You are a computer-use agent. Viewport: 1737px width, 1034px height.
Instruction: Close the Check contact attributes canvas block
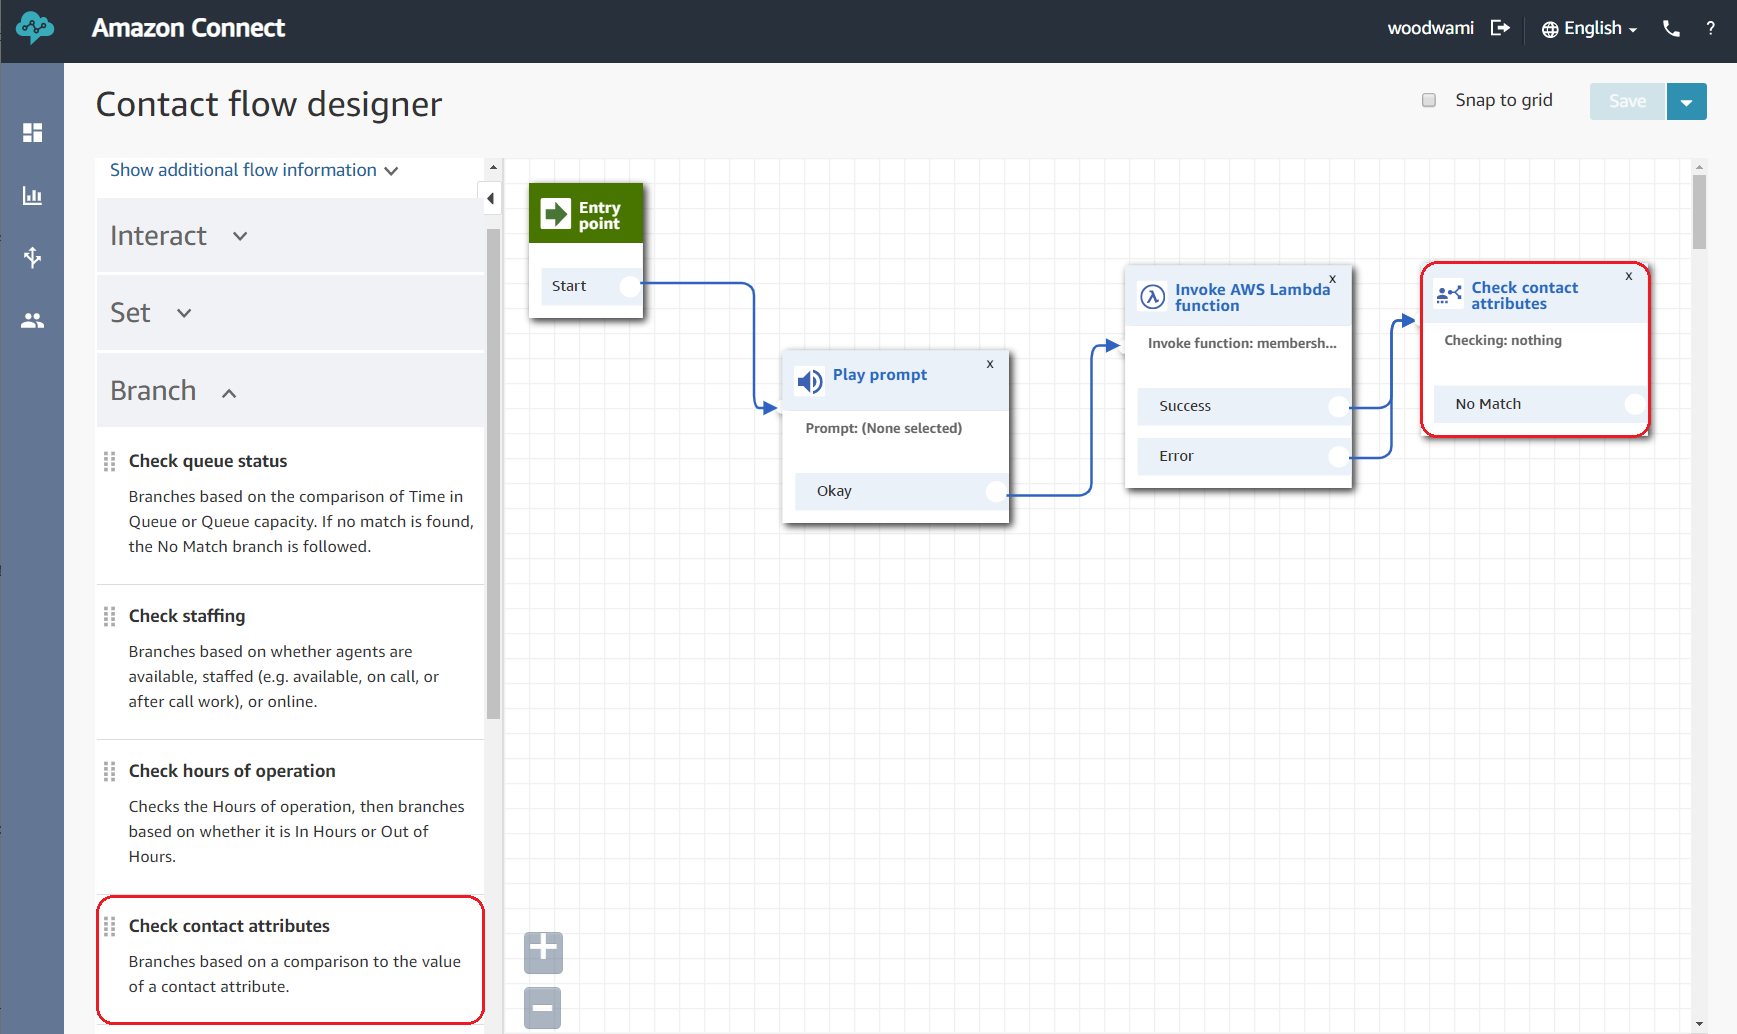click(x=1629, y=276)
